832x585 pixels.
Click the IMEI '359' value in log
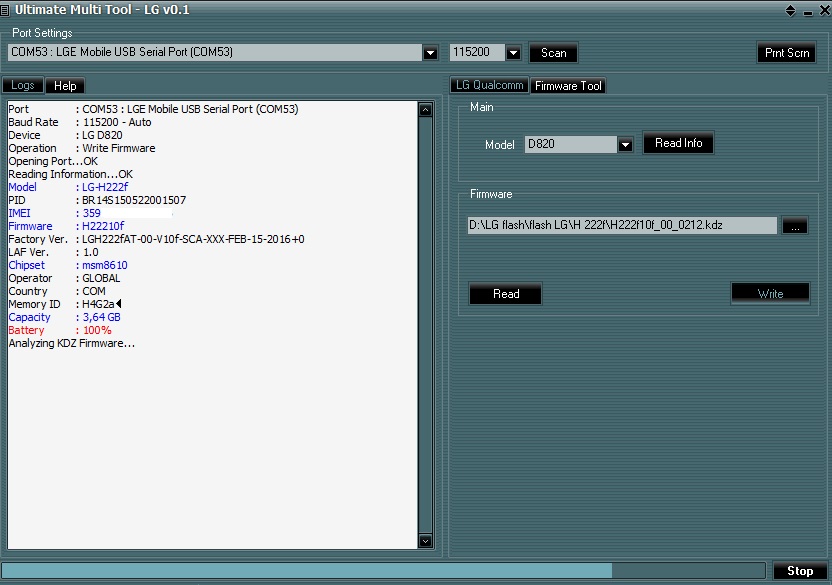(x=91, y=213)
